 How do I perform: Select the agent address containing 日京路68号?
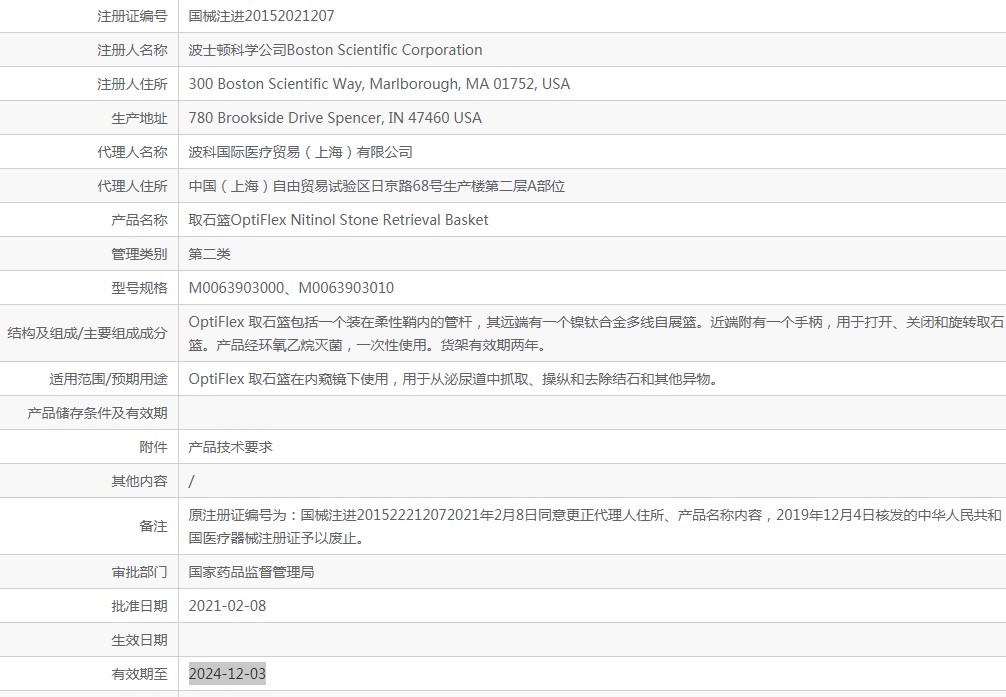[x=377, y=186]
